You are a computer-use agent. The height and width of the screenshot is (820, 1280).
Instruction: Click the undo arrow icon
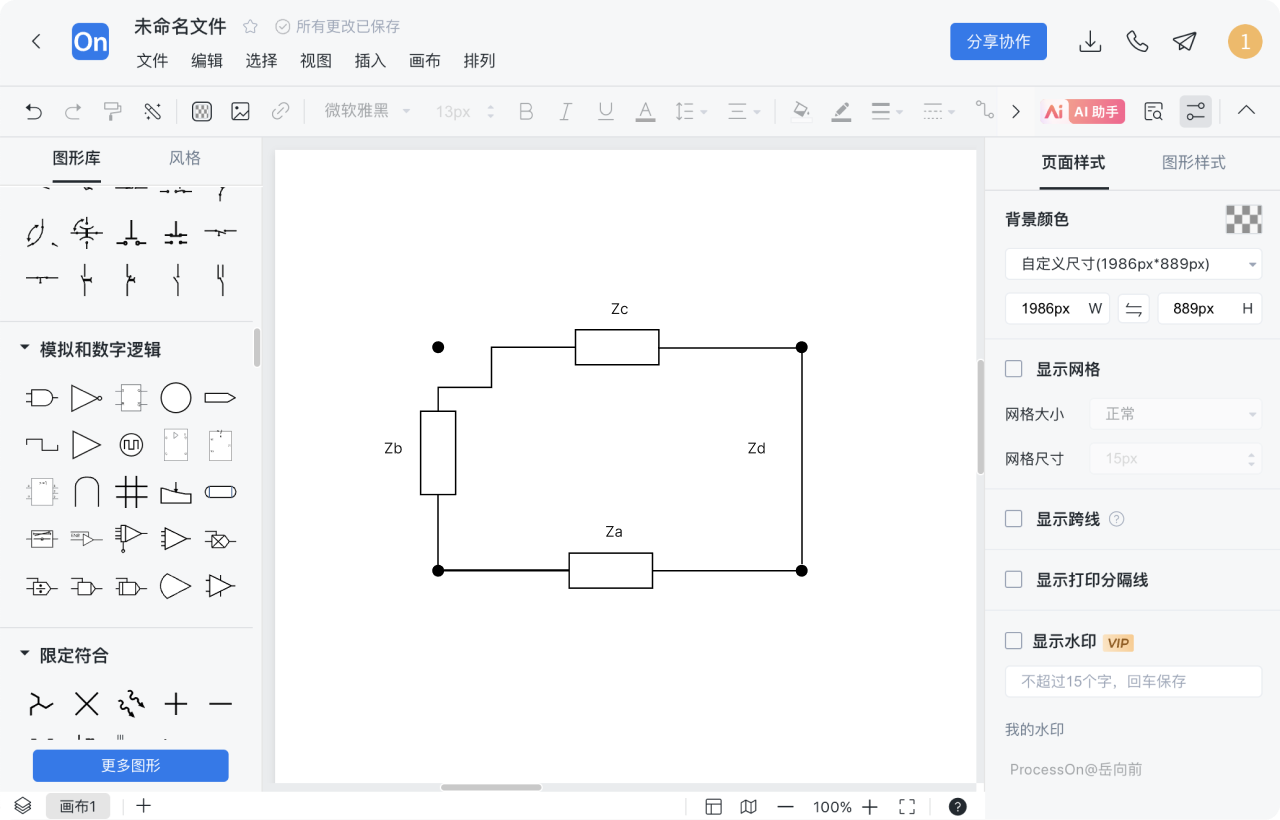coord(34,112)
